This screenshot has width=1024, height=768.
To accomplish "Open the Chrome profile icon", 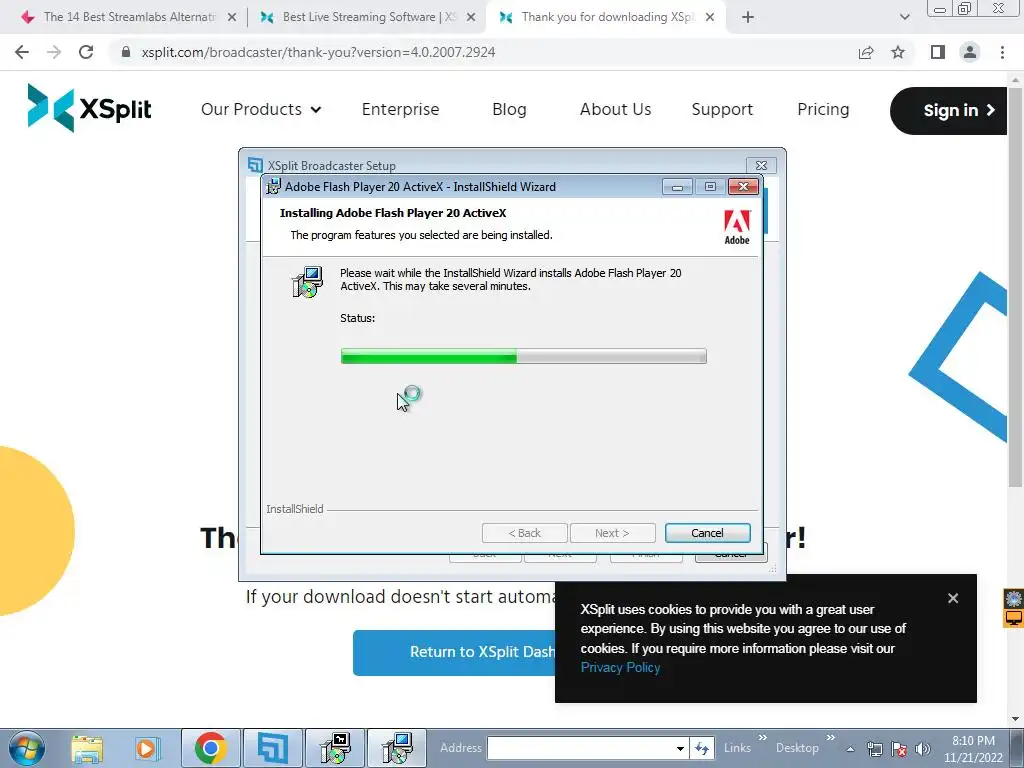I will 970,52.
